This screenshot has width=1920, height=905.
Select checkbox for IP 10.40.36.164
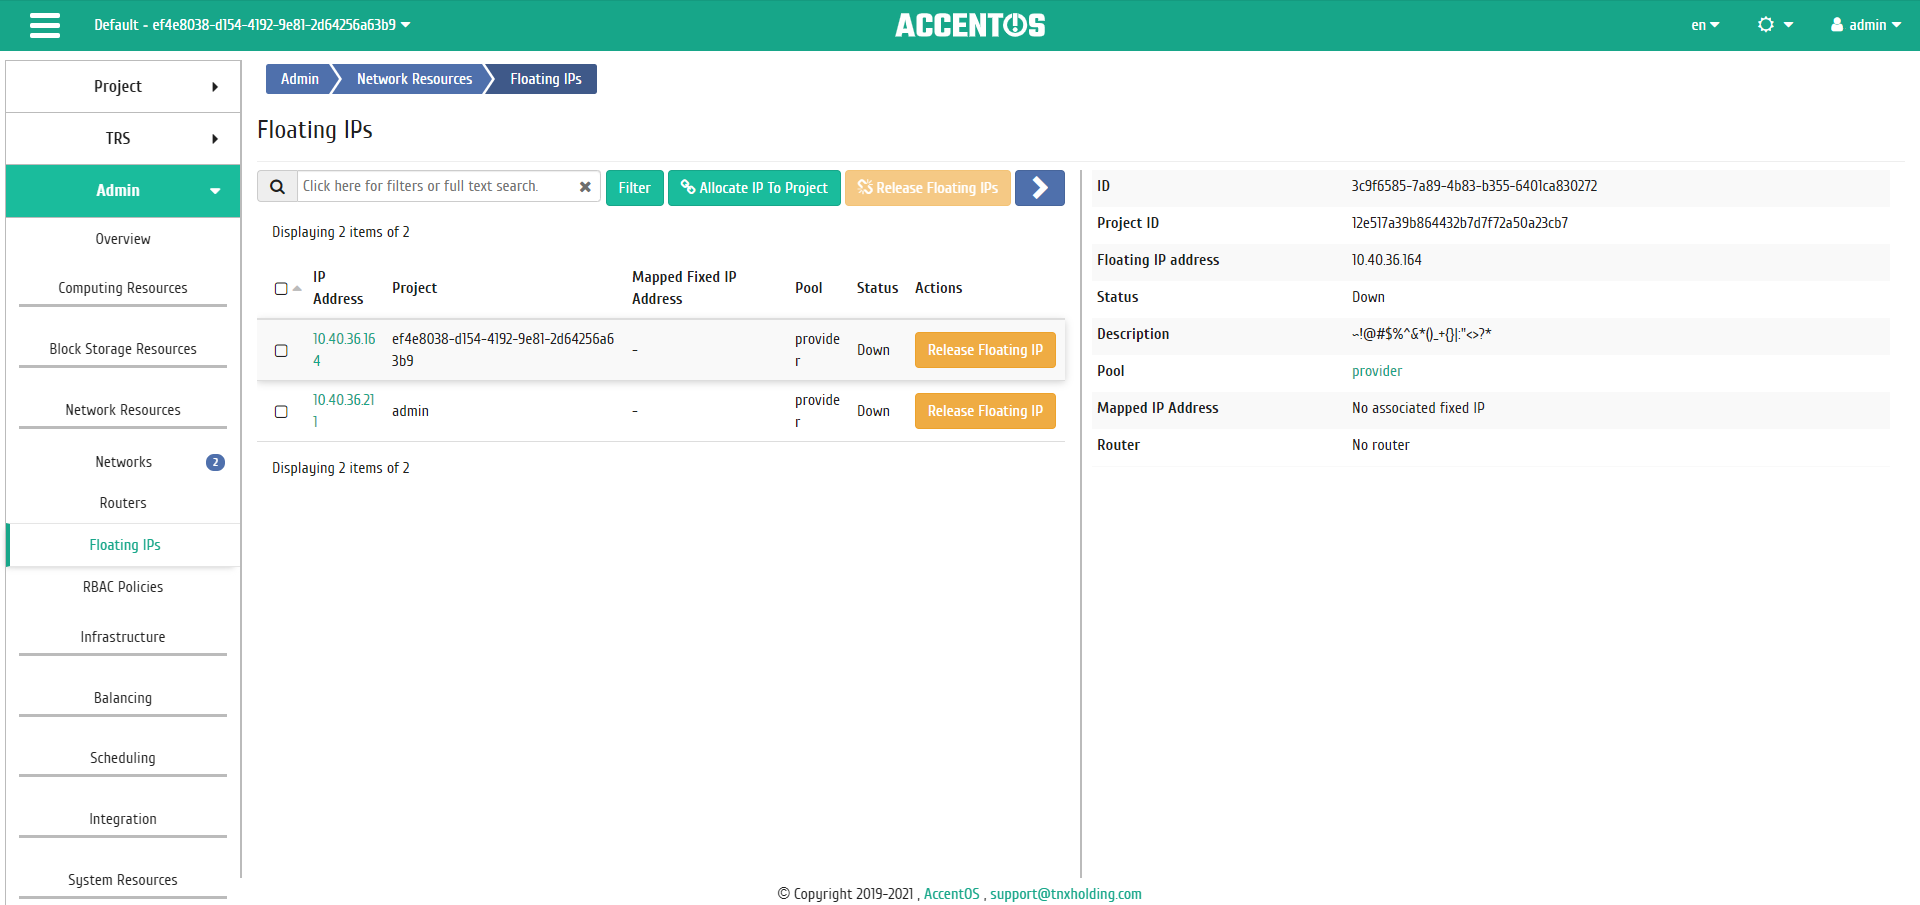click(281, 350)
